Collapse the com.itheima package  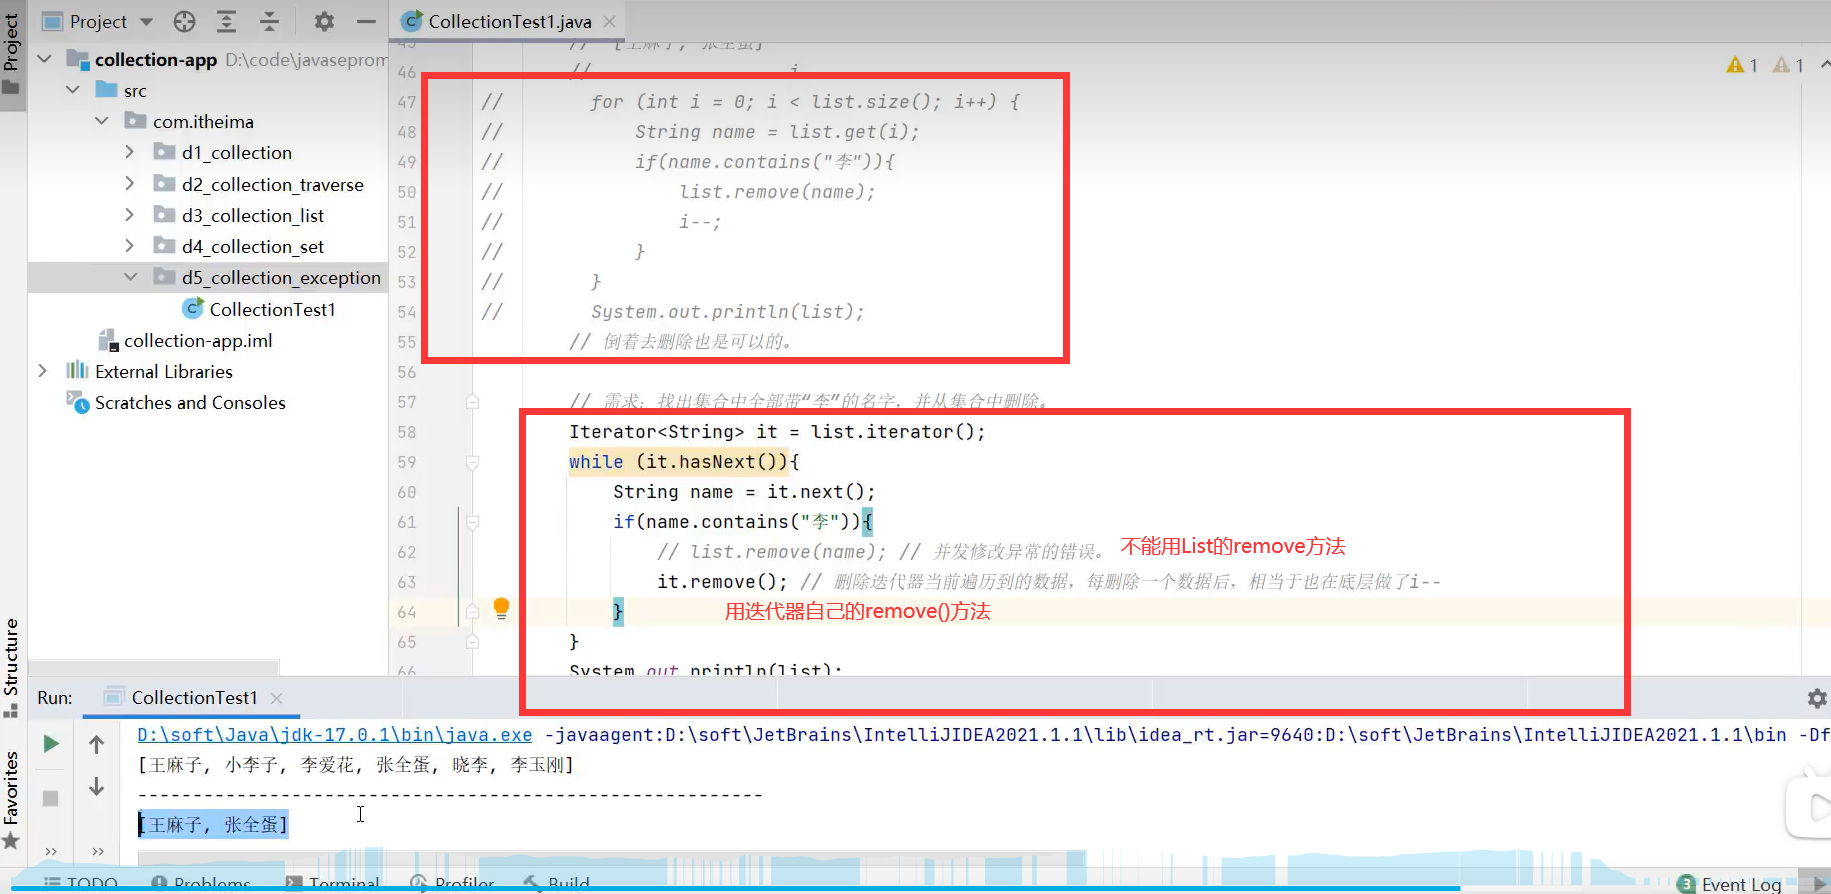tap(102, 121)
